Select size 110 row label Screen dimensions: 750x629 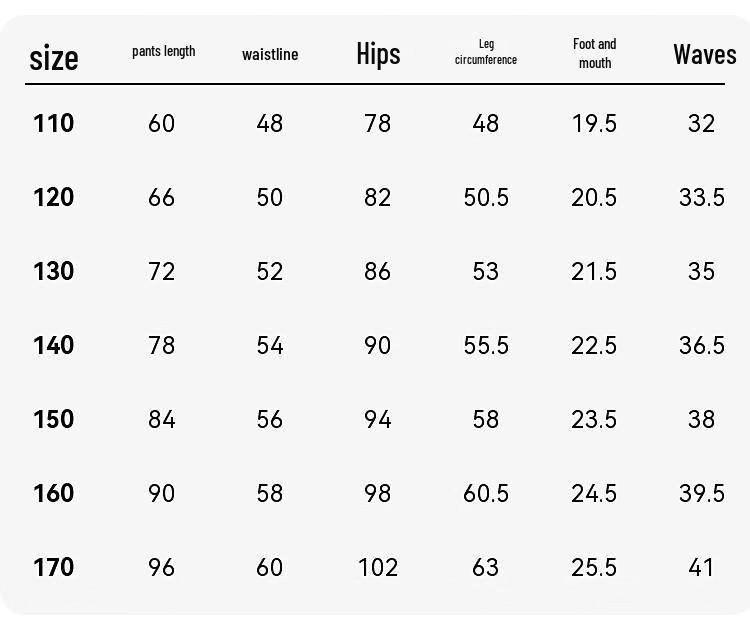tap(54, 123)
